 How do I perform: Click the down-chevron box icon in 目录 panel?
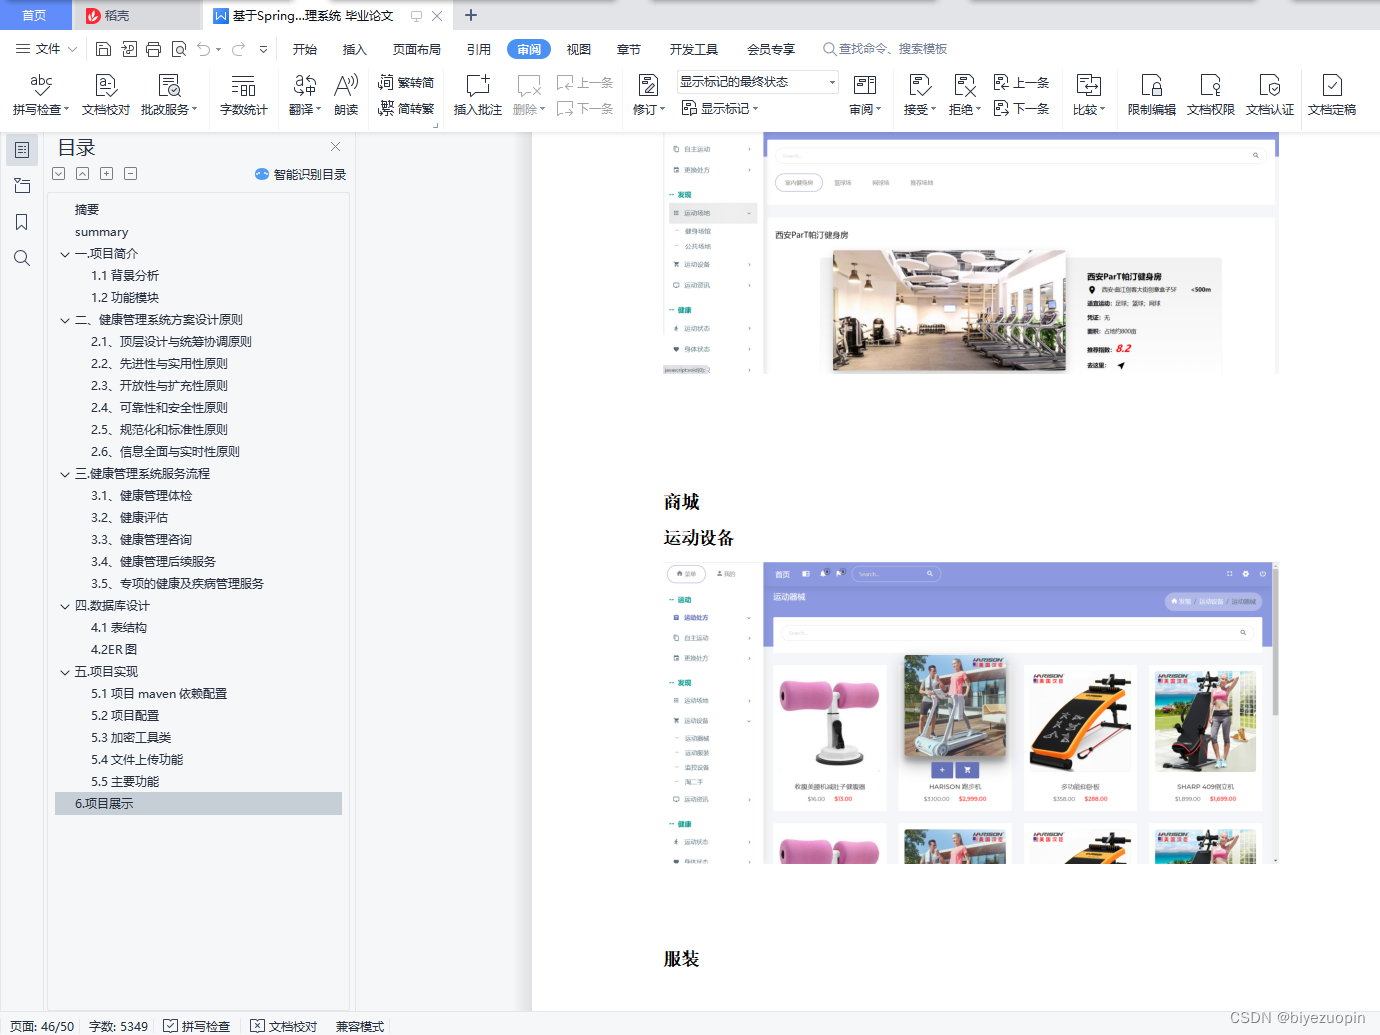(58, 174)
